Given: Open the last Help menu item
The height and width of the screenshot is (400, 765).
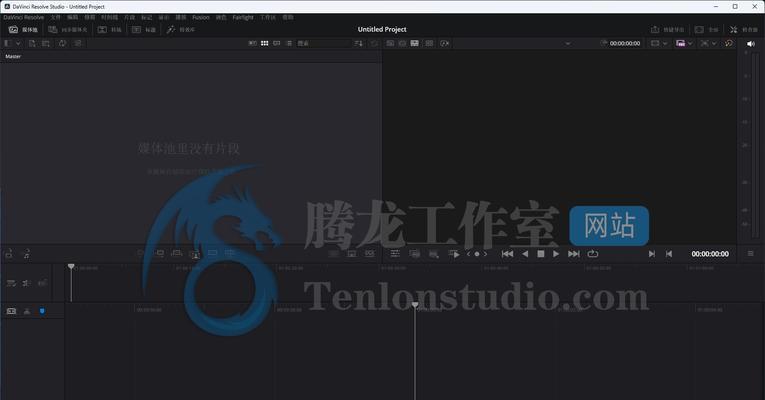Looking at the screenshot, I should (x=288, y=17).
